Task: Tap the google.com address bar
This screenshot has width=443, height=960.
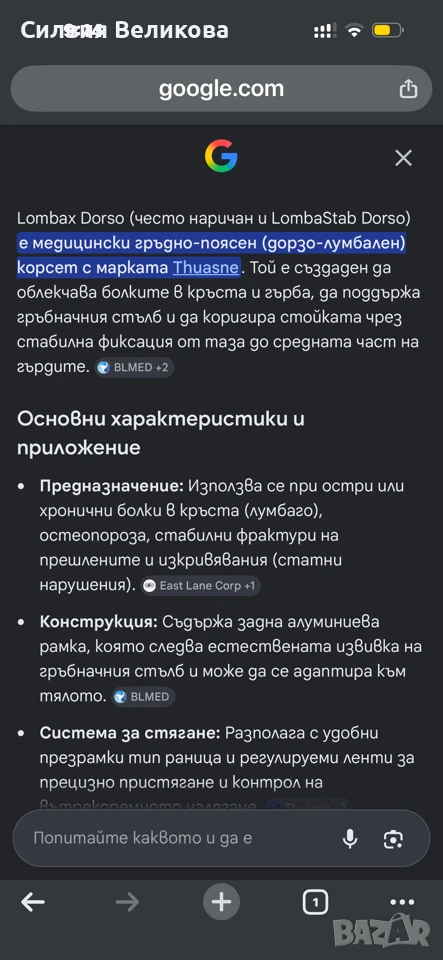Action: click(x=221, y=89)
